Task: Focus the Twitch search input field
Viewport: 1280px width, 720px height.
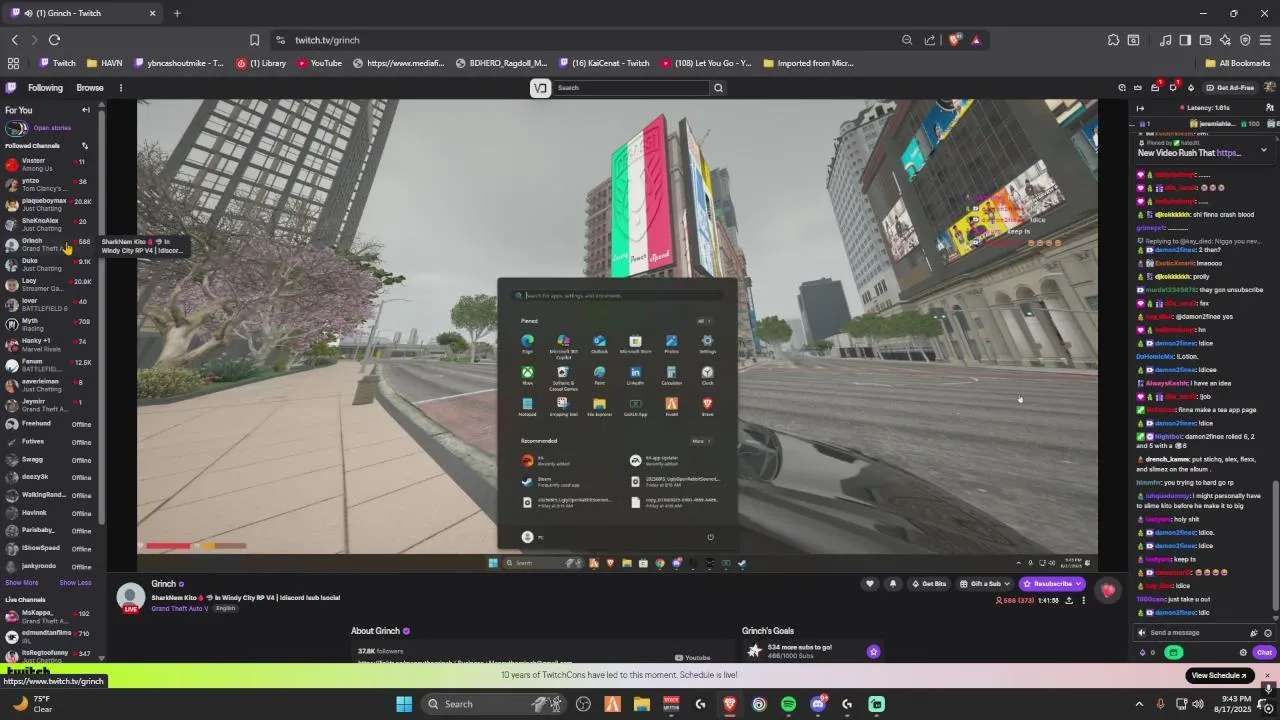Action: coord(631,88)
